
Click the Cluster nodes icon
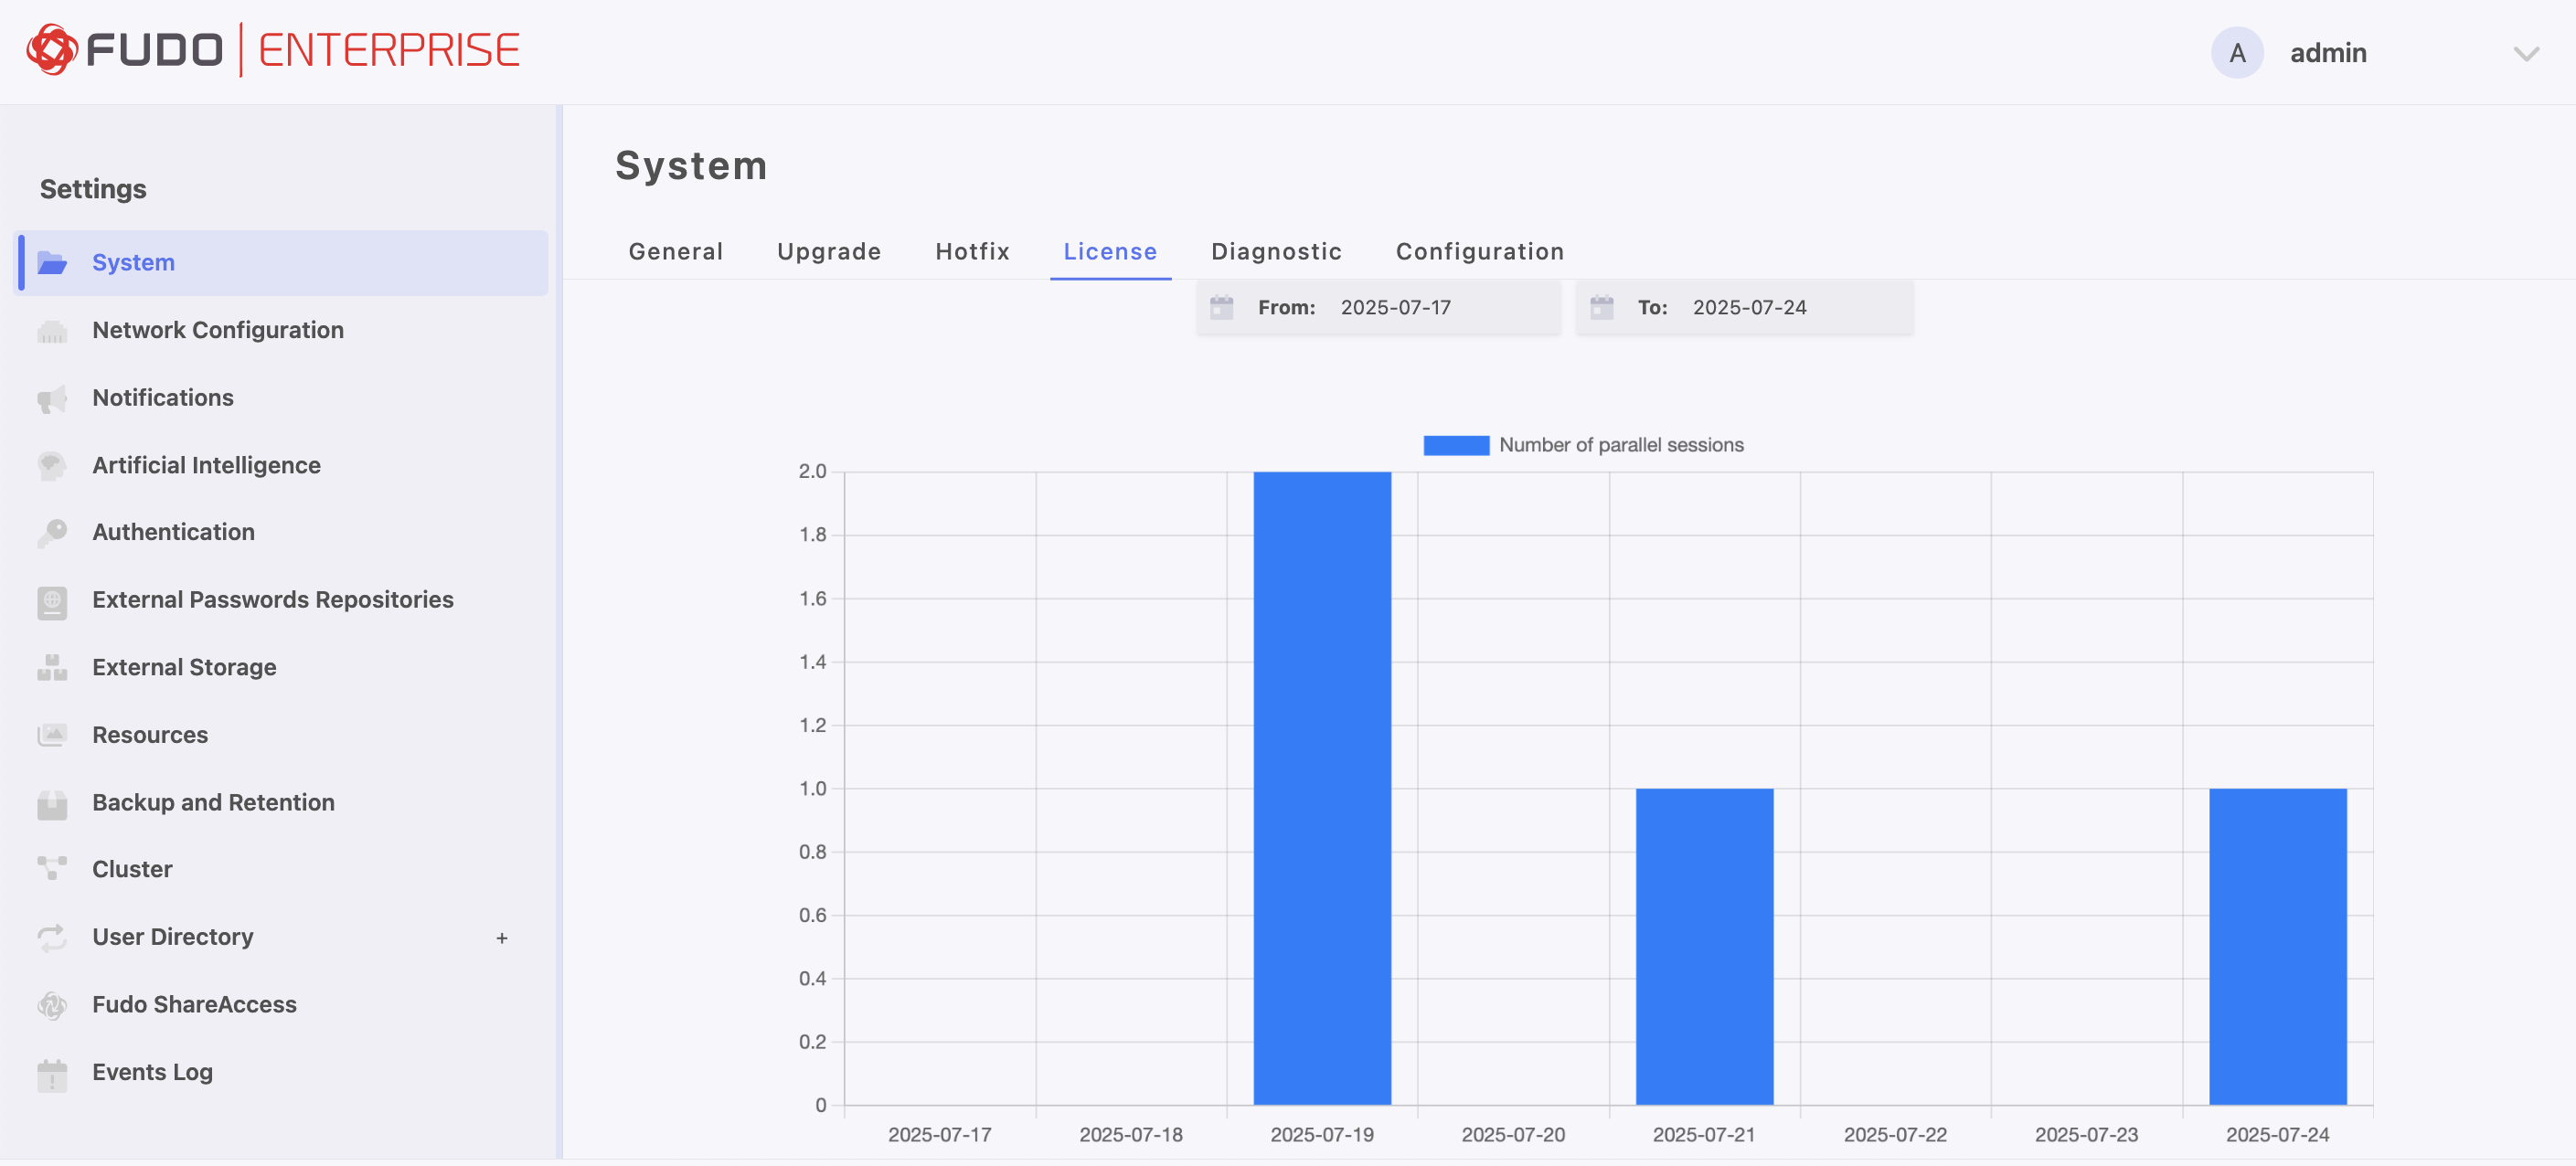52,869
